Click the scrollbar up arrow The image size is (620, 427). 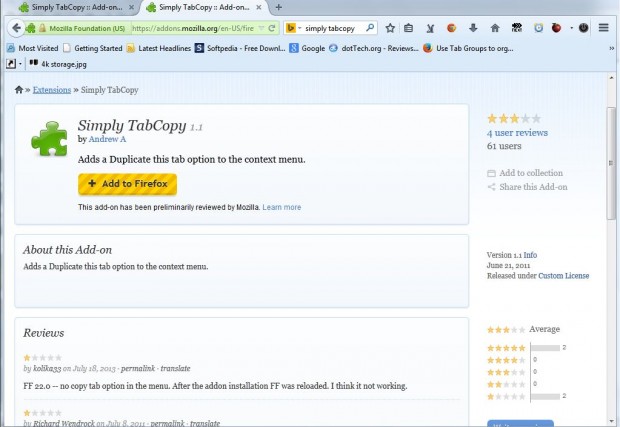point(611,78)
